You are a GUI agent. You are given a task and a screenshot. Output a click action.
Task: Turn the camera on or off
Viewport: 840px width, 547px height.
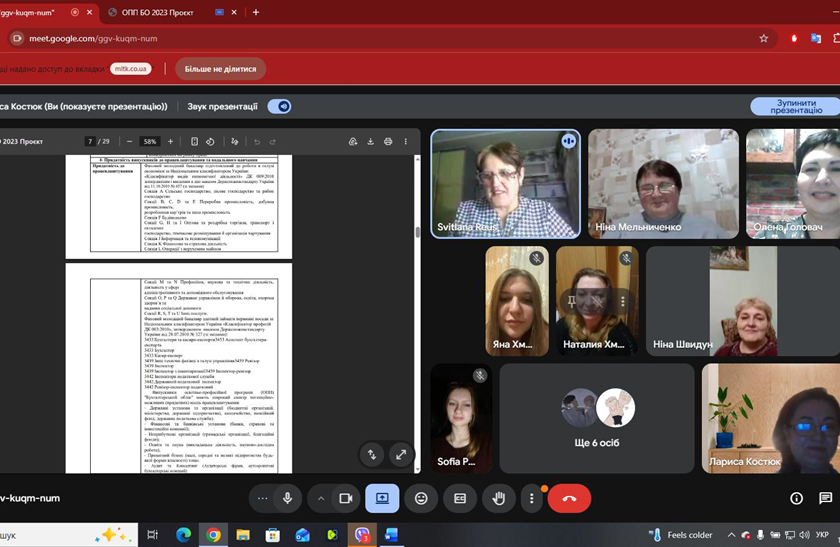tap(346, 498)
